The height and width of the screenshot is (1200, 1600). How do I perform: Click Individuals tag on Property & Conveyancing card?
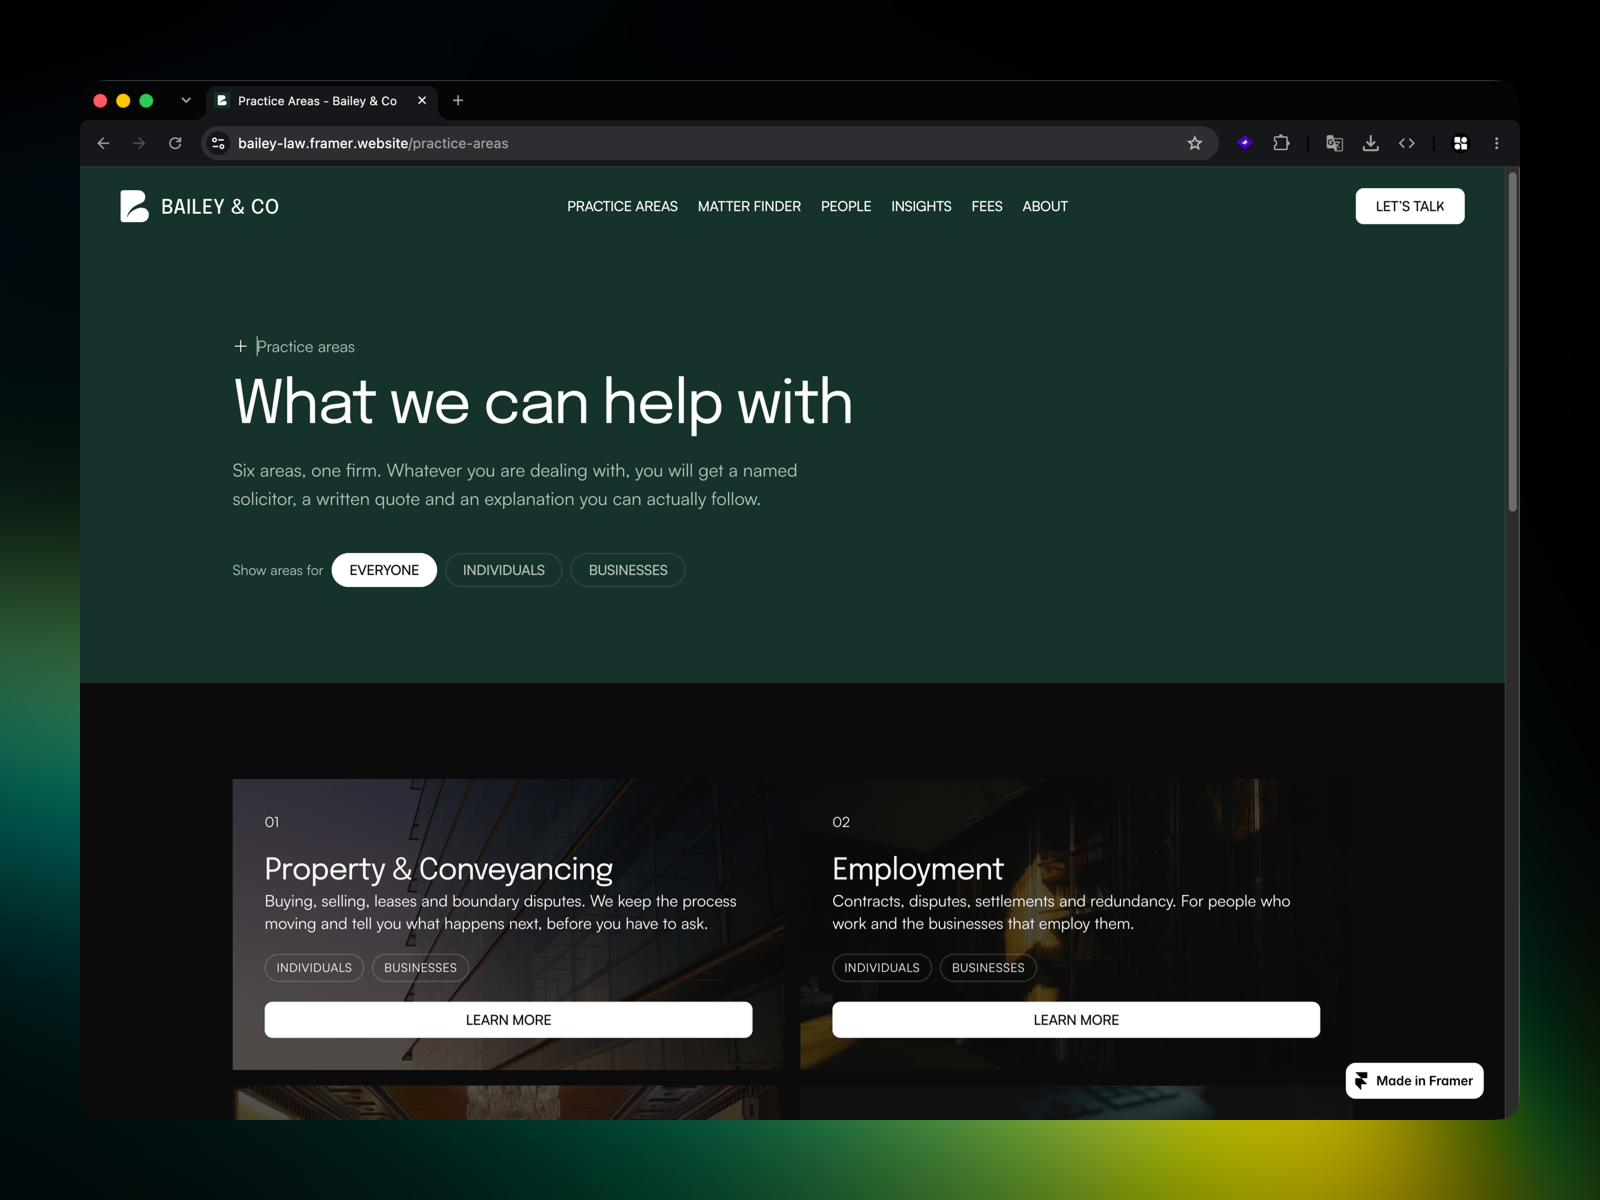314,968
